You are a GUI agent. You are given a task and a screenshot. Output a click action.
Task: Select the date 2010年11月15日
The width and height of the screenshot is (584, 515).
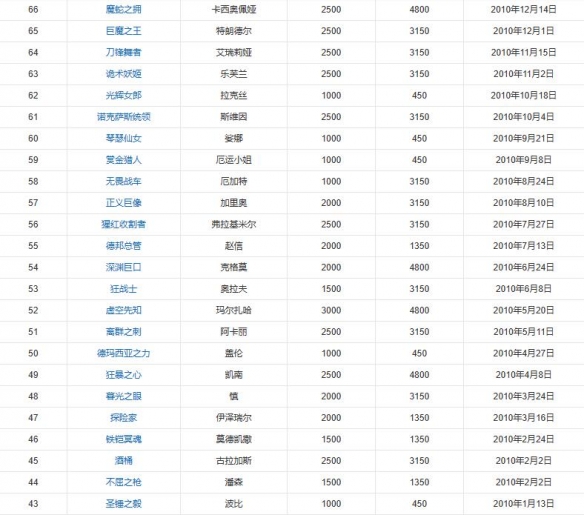click(x=524, y=52)
